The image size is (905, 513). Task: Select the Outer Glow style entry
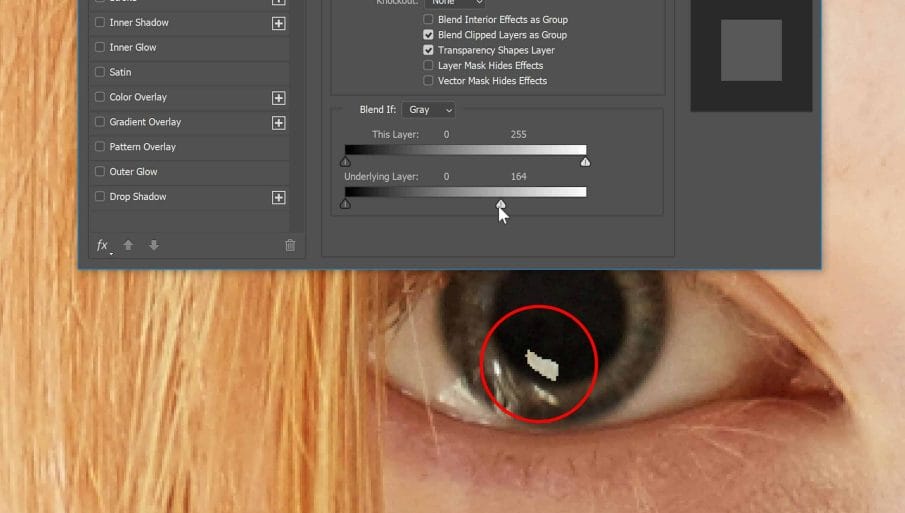(133, 172)
